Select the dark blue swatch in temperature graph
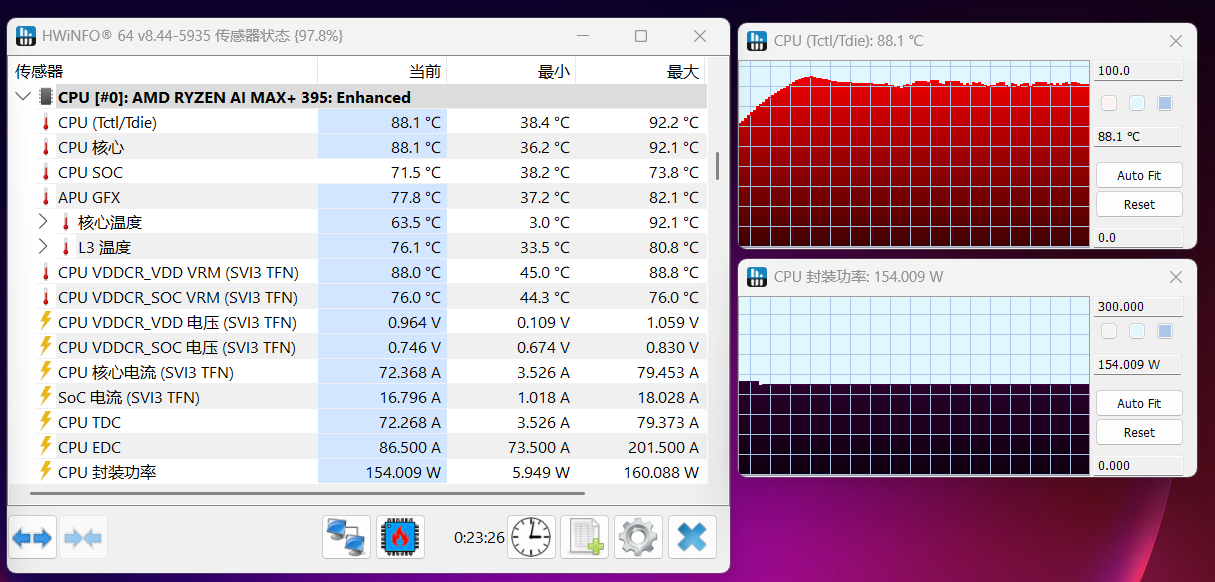1215x582 pixels. [1165, 103]
